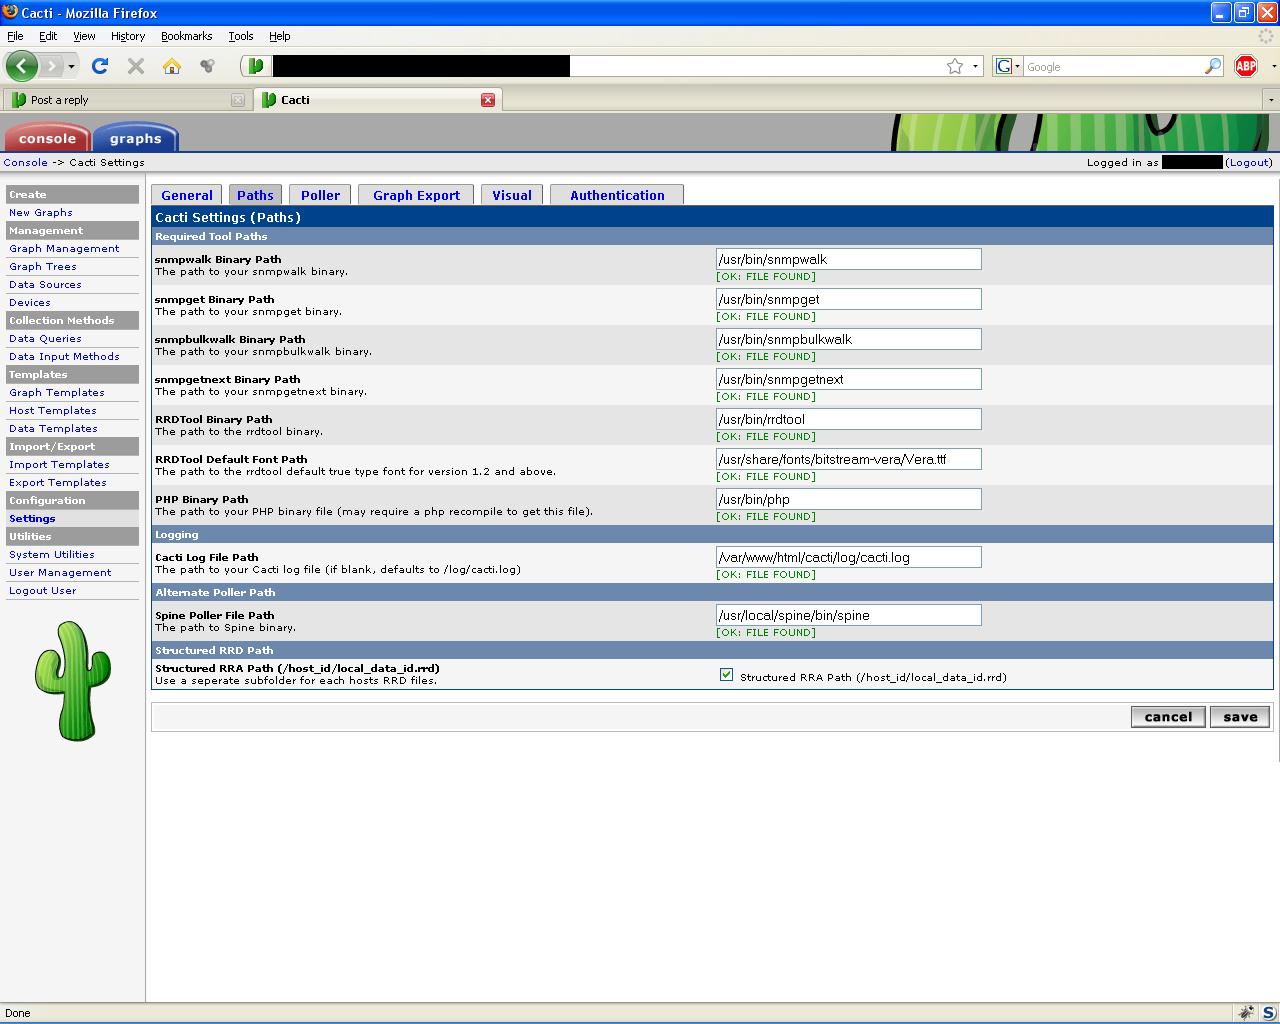Switch to the Post a reply tab
The image size is (1280, 1024).
(127, 100)
